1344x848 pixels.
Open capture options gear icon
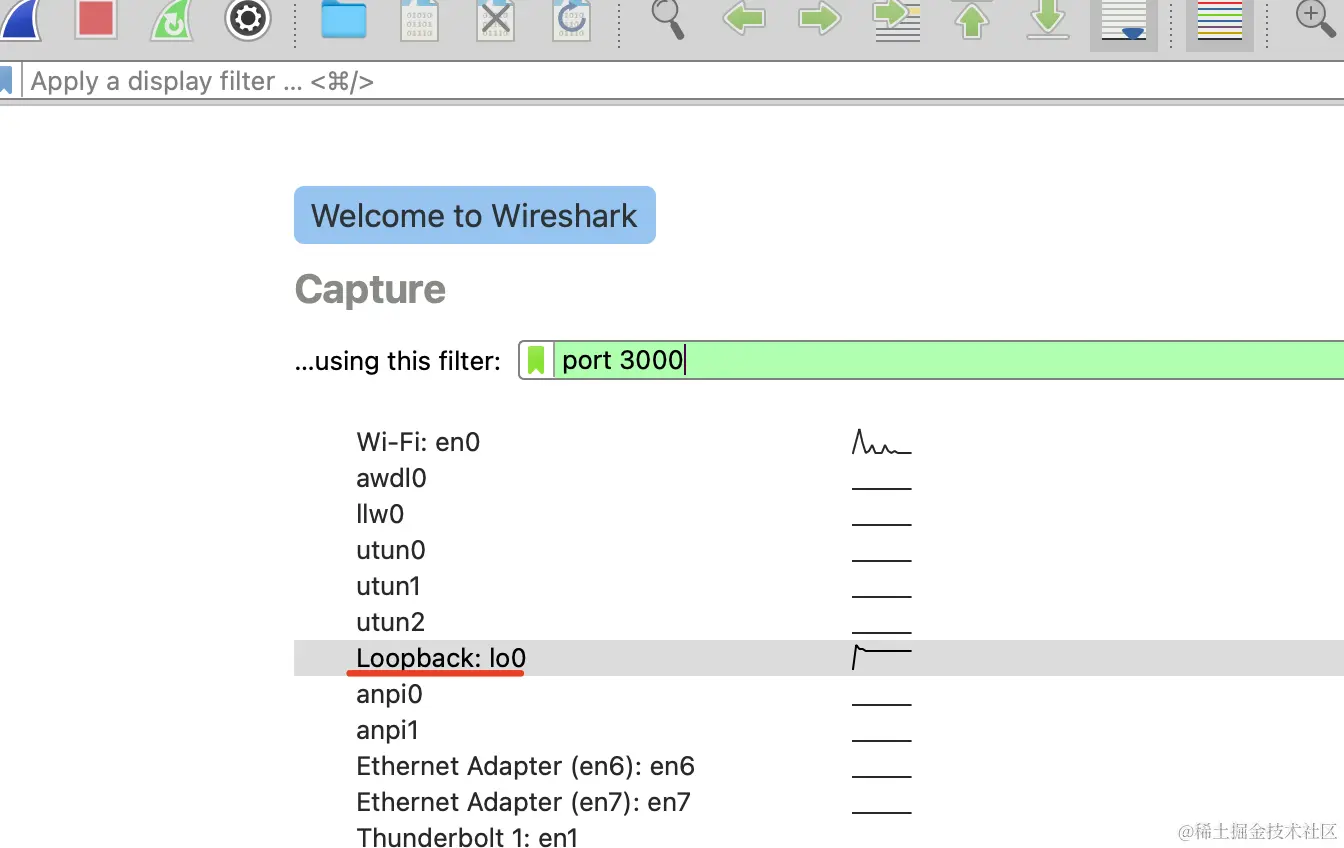tap(248, 19)
